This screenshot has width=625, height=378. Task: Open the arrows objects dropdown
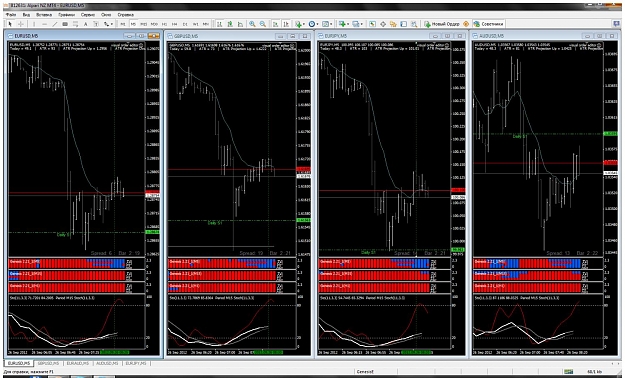108,24
